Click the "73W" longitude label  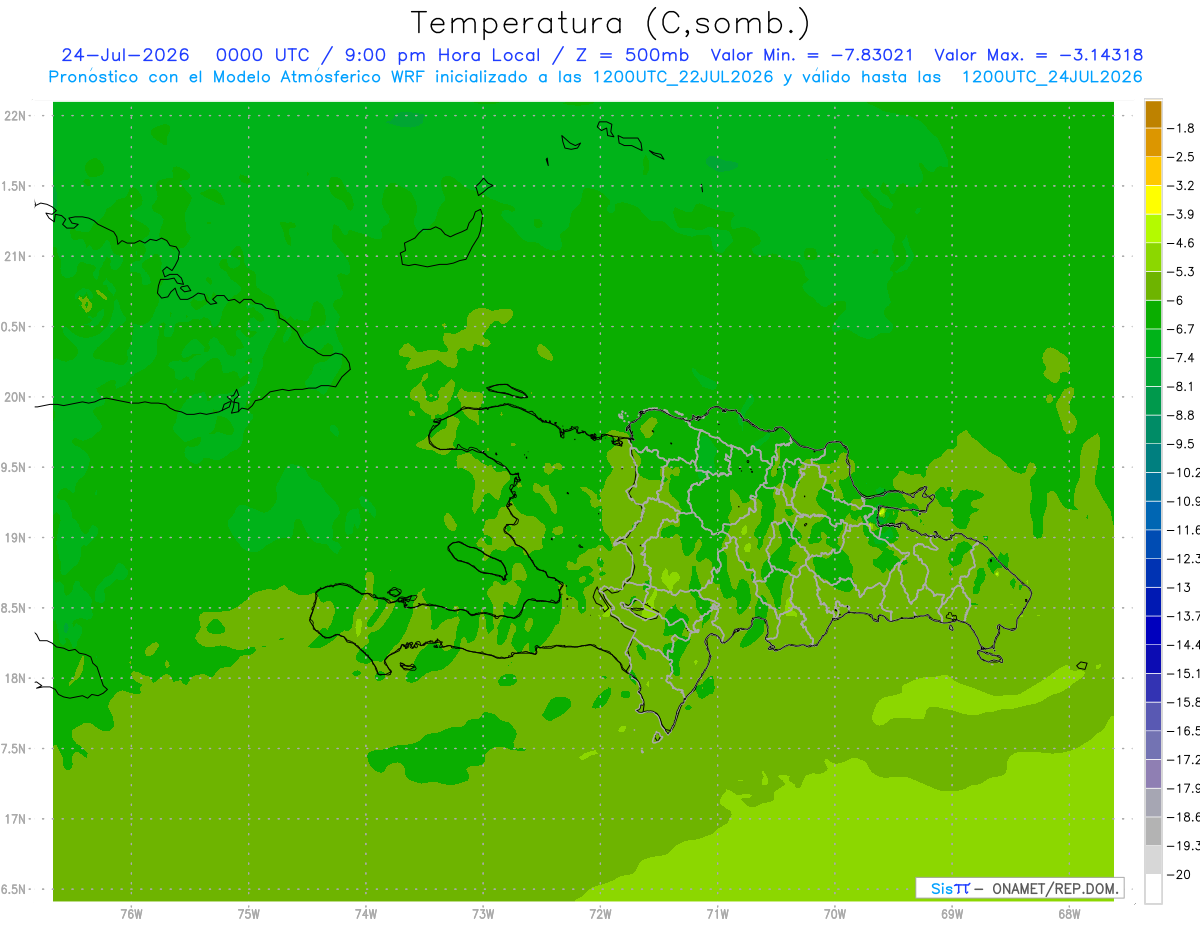pos(483,913)
